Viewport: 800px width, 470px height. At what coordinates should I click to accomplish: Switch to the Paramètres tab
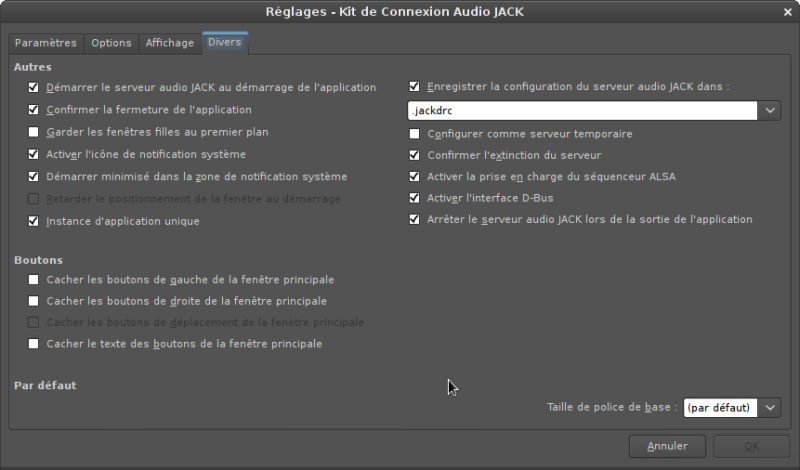pyautogui.click(x=45, y=43)
